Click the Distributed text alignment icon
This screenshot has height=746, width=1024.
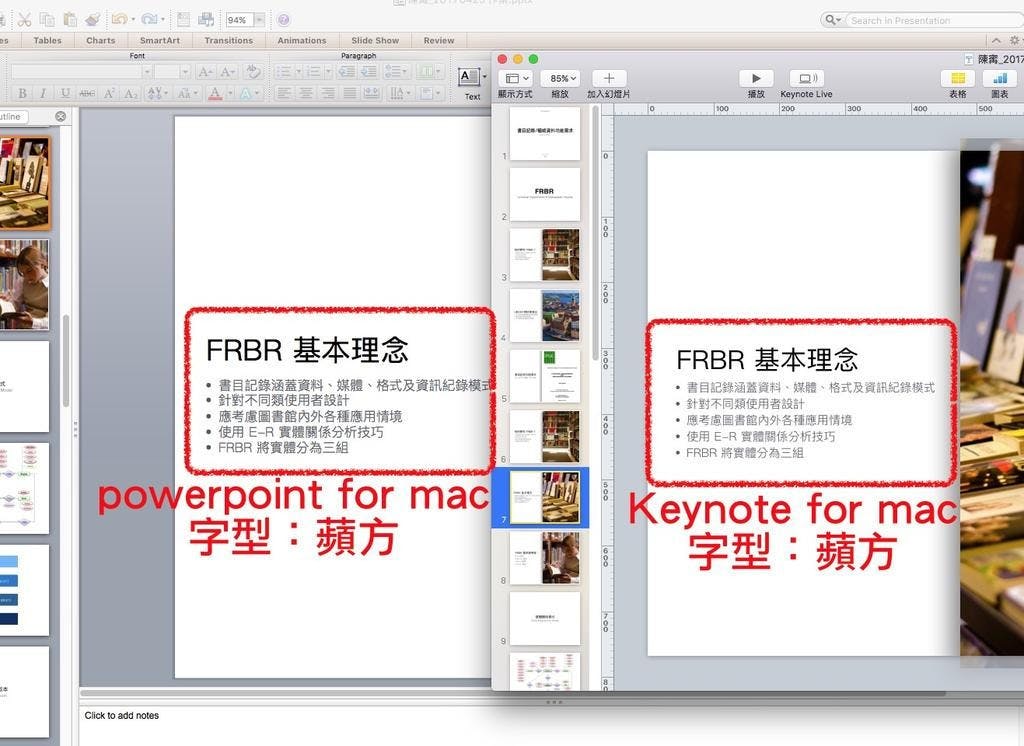(372, 93)
